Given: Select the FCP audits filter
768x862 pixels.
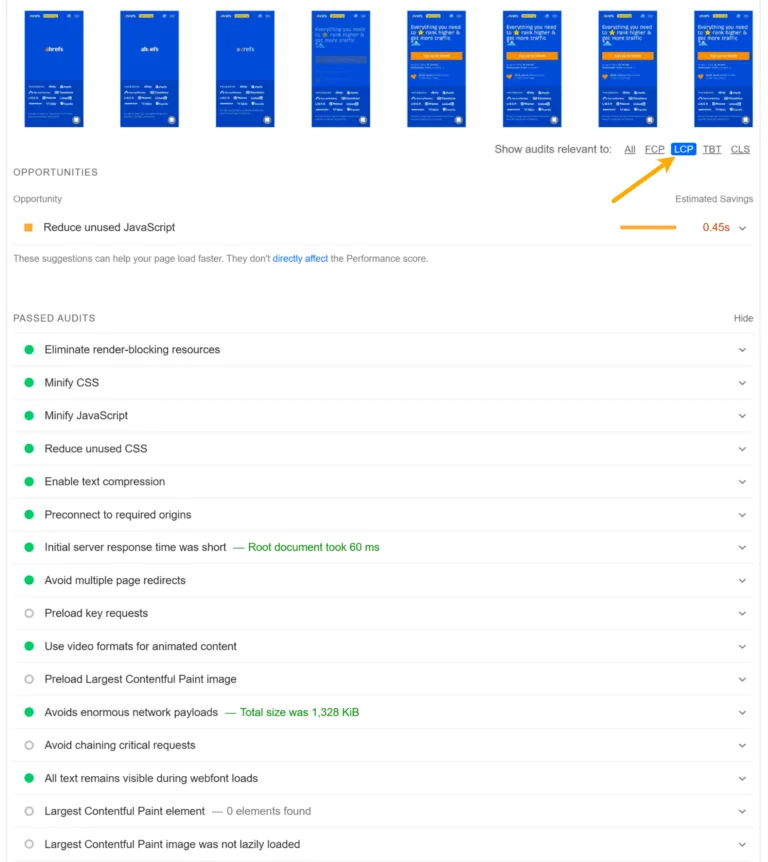Looking at the screenshot, I should (654, 150).
